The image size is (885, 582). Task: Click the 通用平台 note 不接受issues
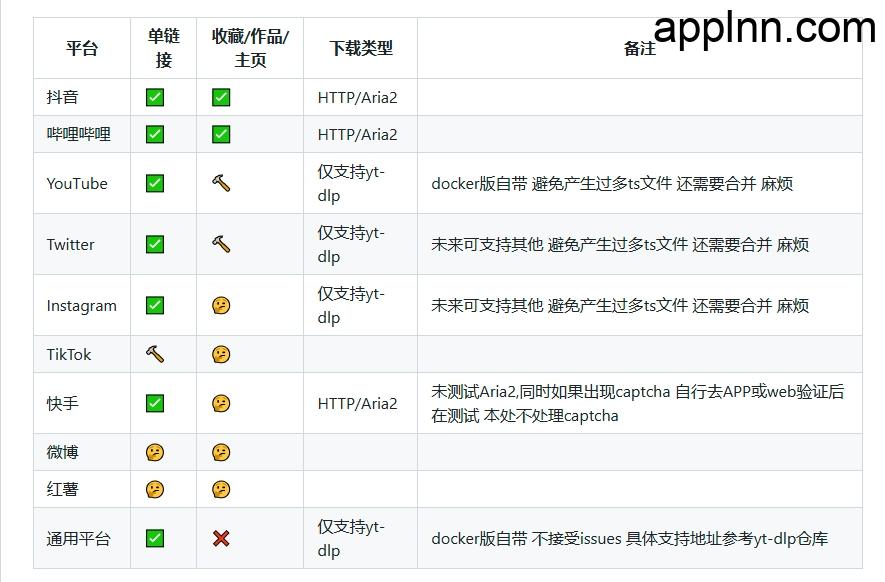(x=629, y=539)
